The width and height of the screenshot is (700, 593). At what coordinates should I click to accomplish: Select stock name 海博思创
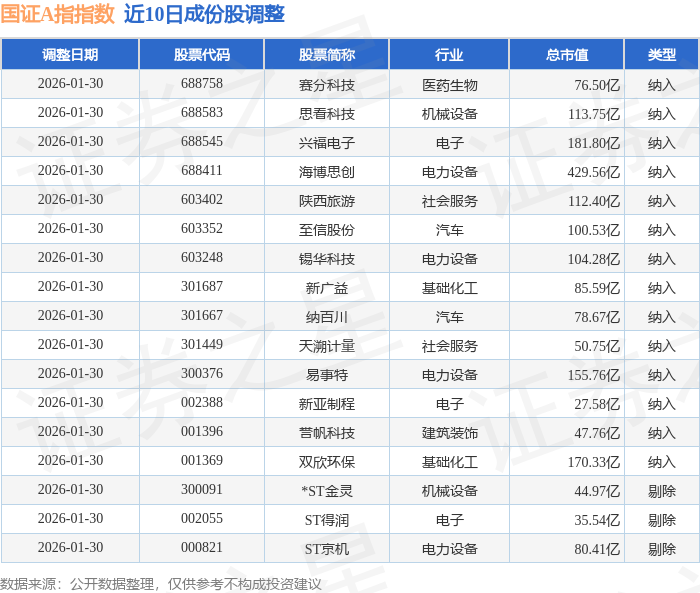point(327,172)
